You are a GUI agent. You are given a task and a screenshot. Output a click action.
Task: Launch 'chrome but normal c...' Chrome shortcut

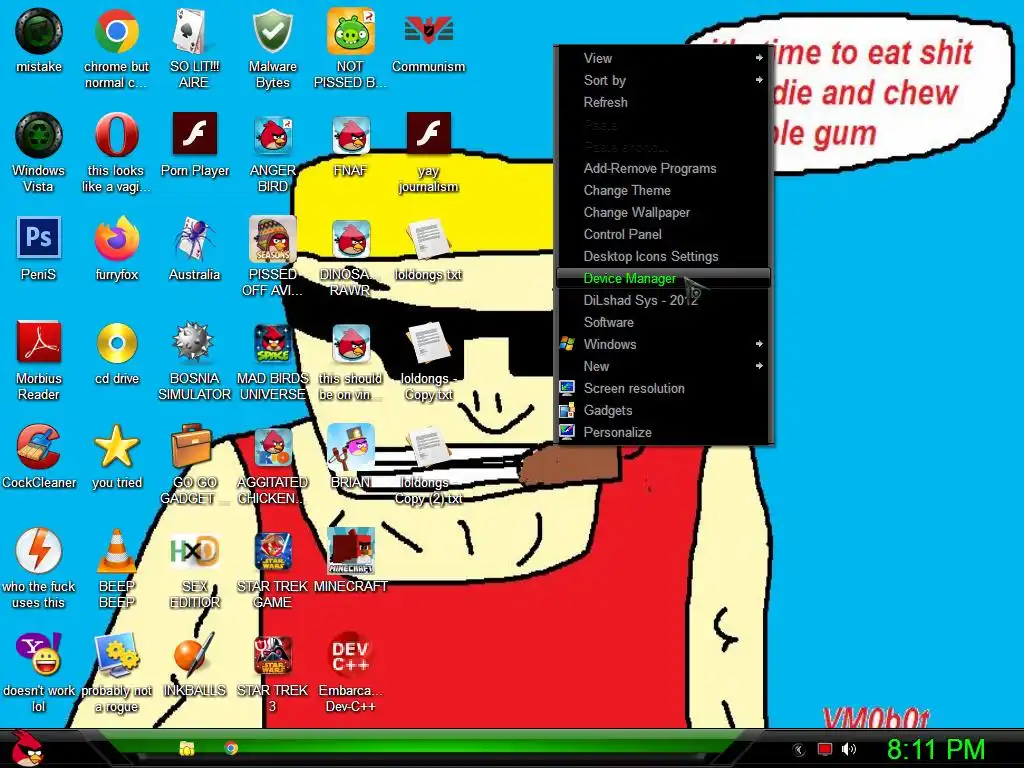[x=116, y=31]
